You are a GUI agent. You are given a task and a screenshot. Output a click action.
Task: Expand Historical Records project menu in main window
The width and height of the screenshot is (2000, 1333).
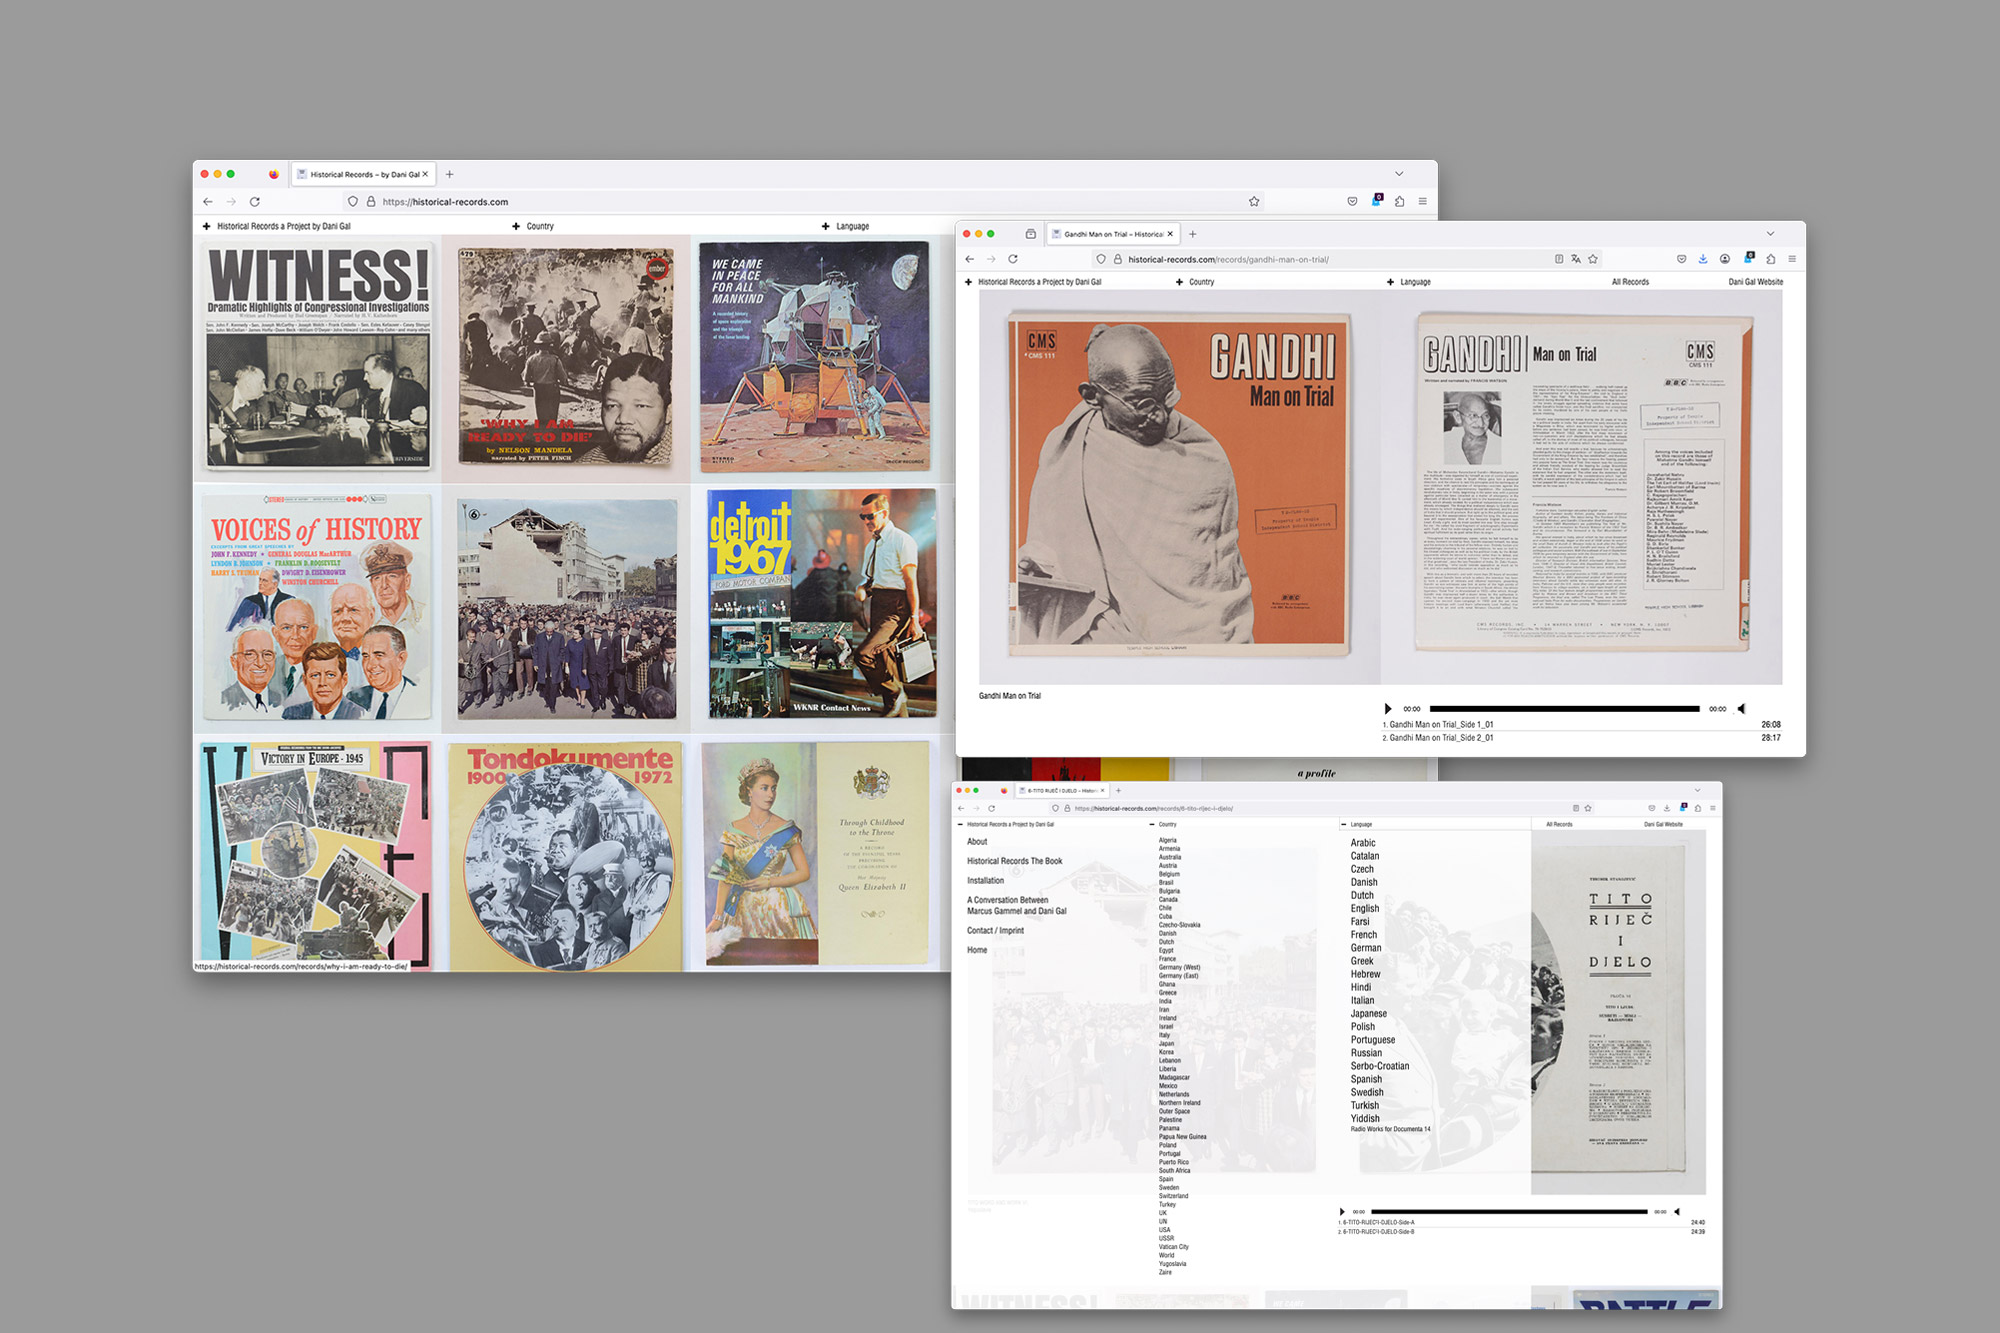point(277,227)
